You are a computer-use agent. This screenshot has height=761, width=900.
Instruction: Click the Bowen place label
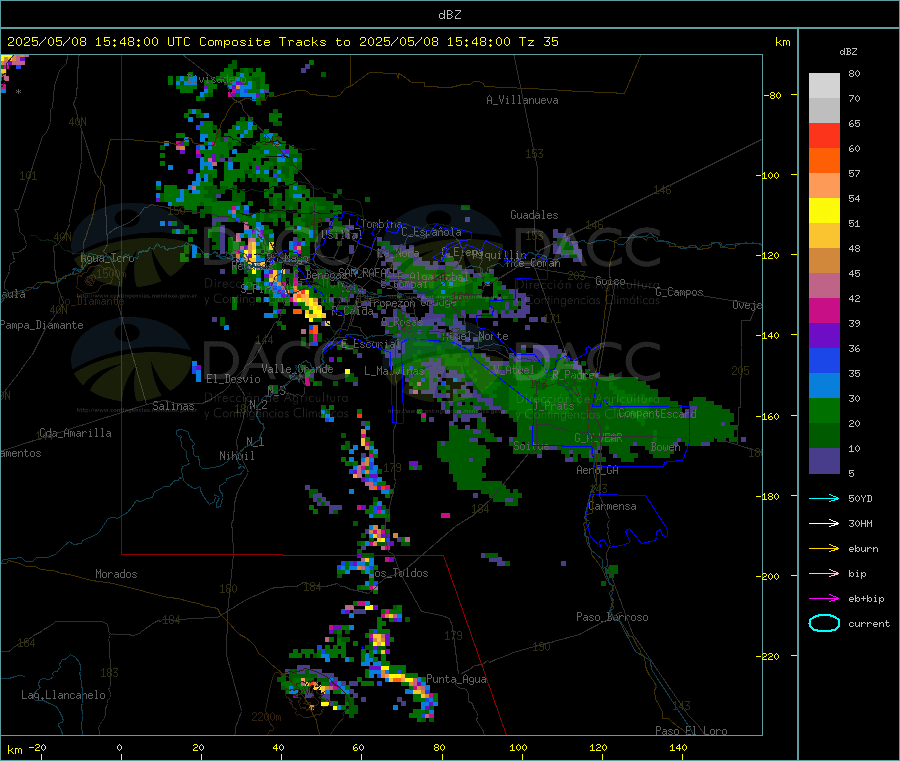point(665,446)
